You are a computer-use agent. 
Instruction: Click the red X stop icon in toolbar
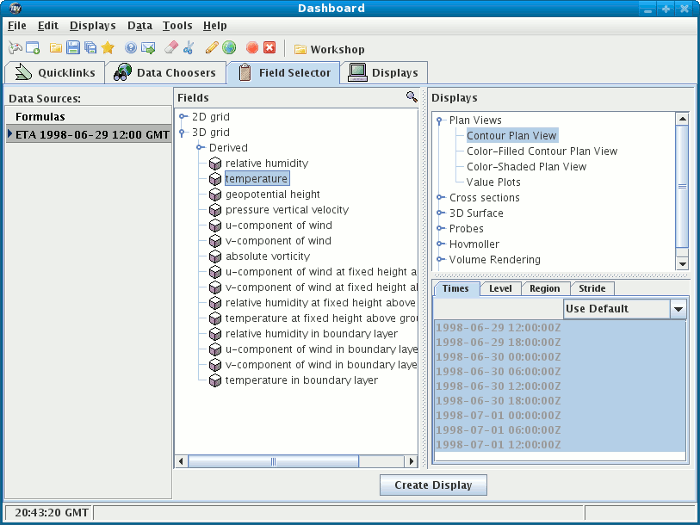coord(269,48)
